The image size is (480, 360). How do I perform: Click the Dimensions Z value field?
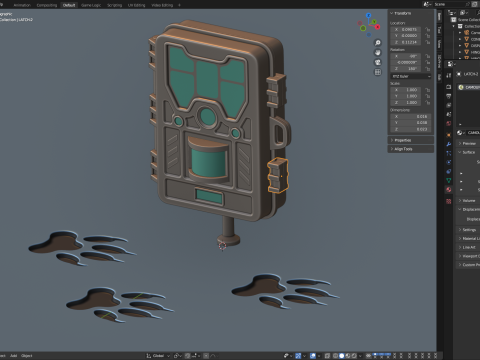[x=411, y=129]
